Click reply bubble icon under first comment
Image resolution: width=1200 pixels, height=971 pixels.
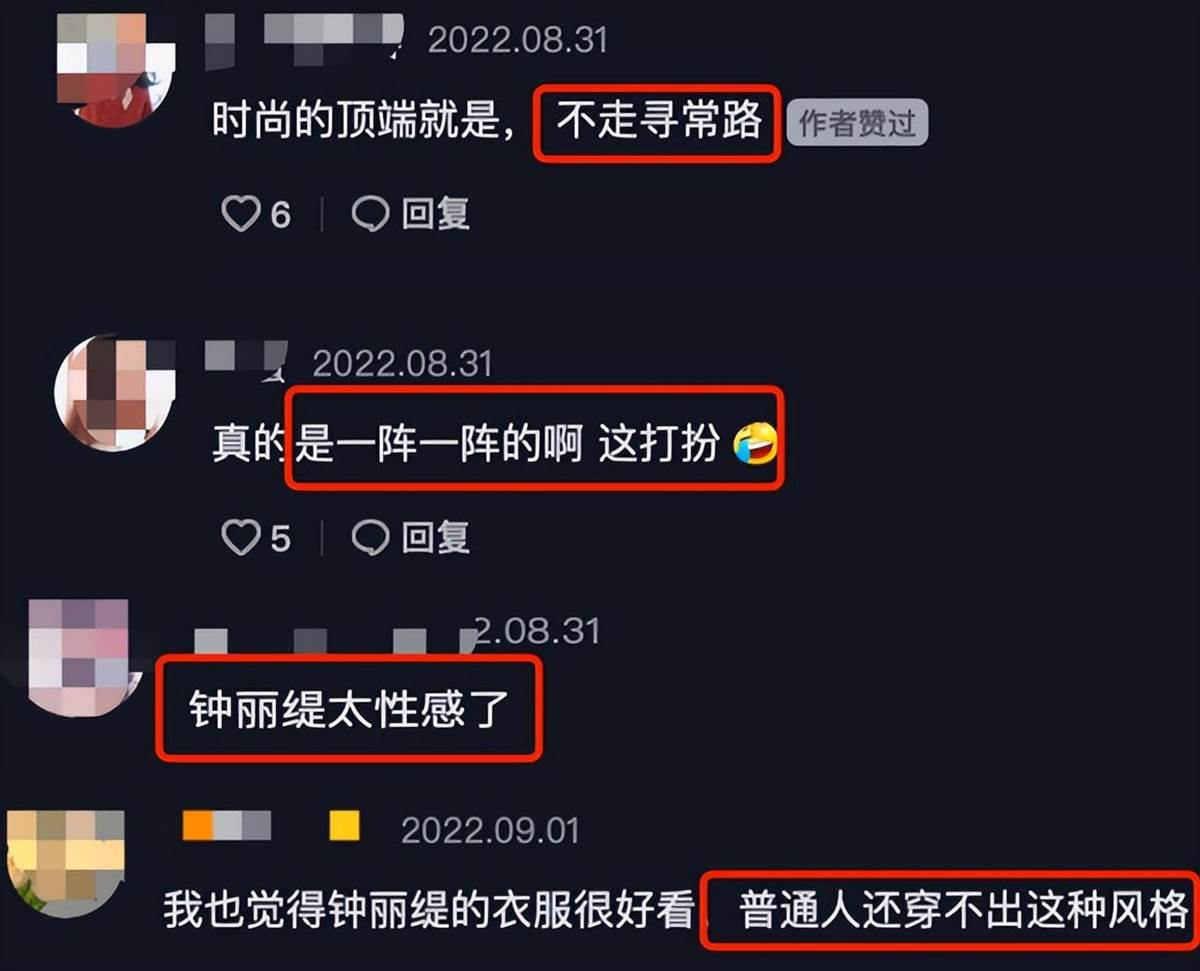pyautogui.click(x=370, y=214)
